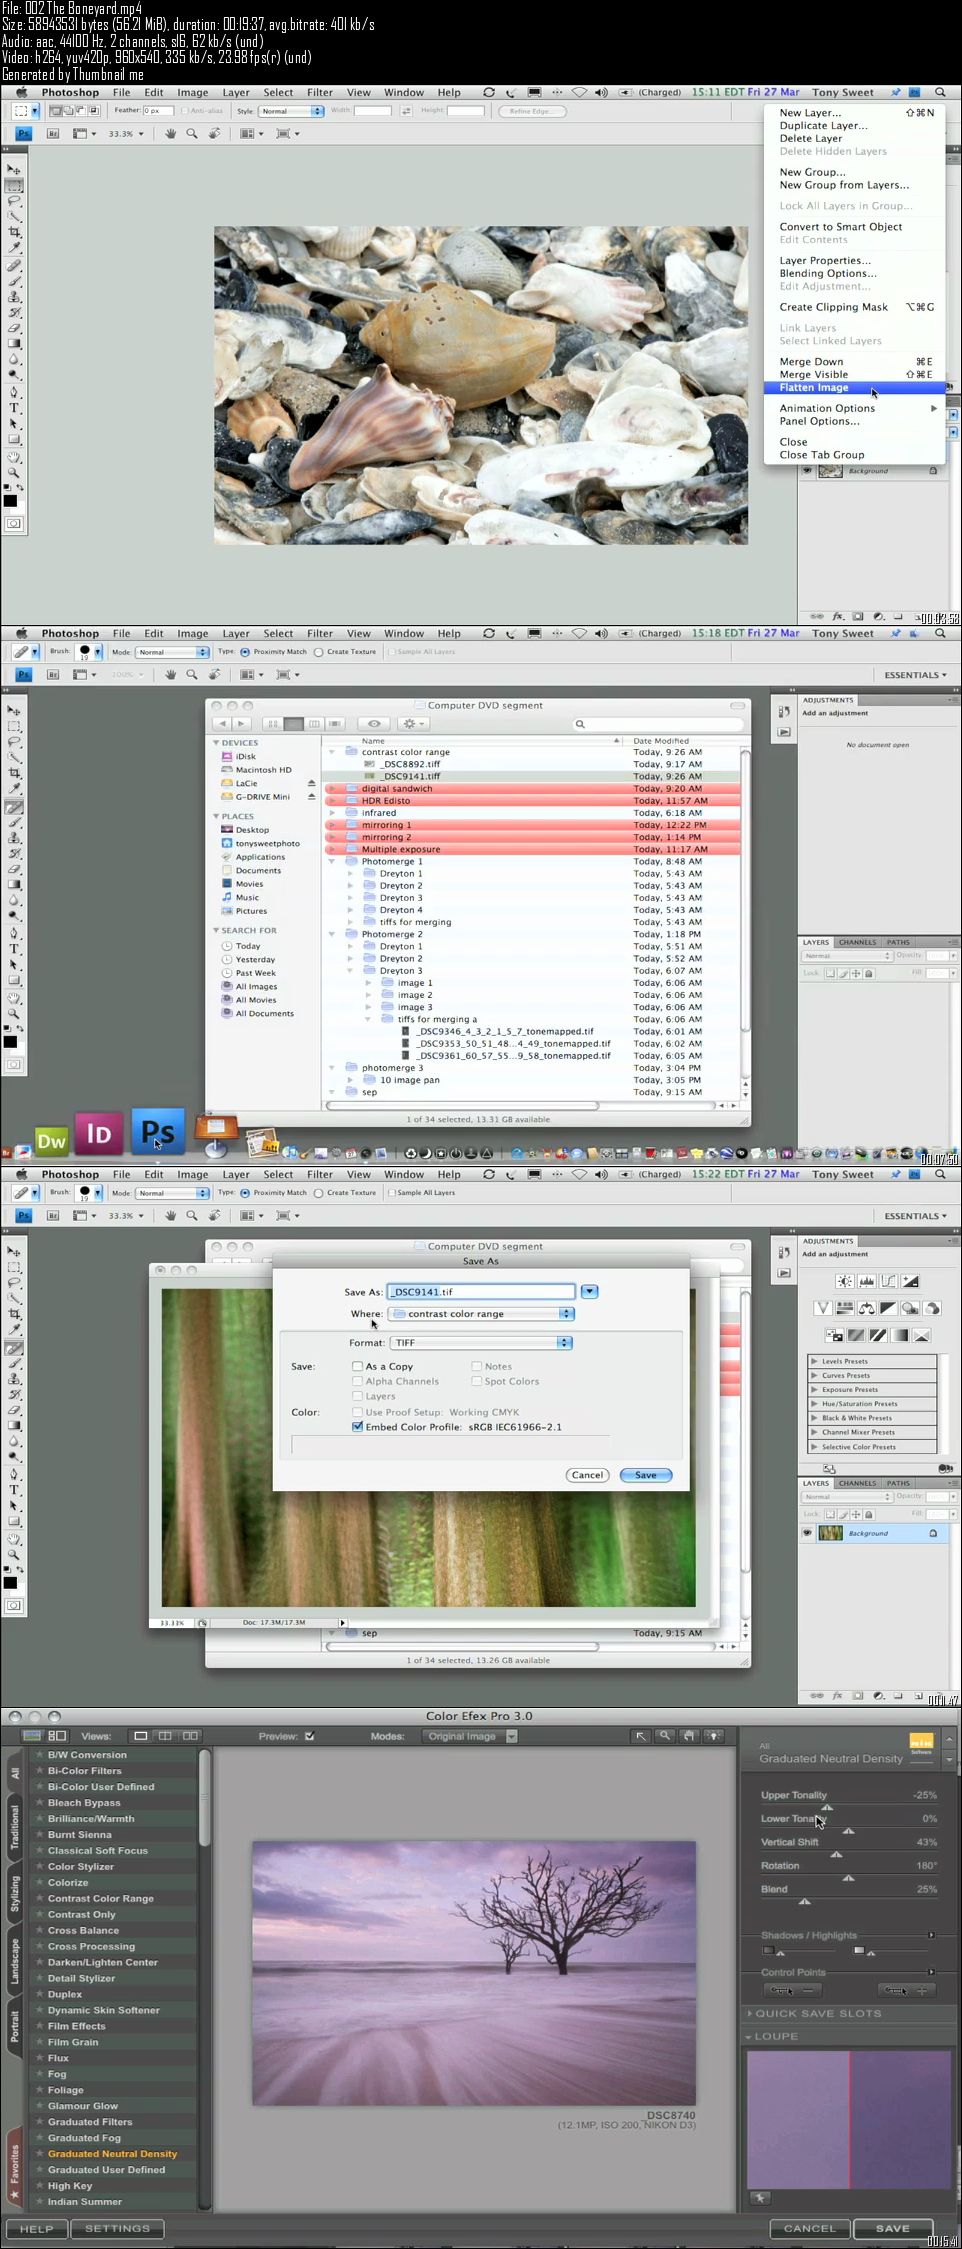Toggle Embed Color Profile sRGB checkbox
Viewport: 962px width, 2249px height.
point(357,1427)
